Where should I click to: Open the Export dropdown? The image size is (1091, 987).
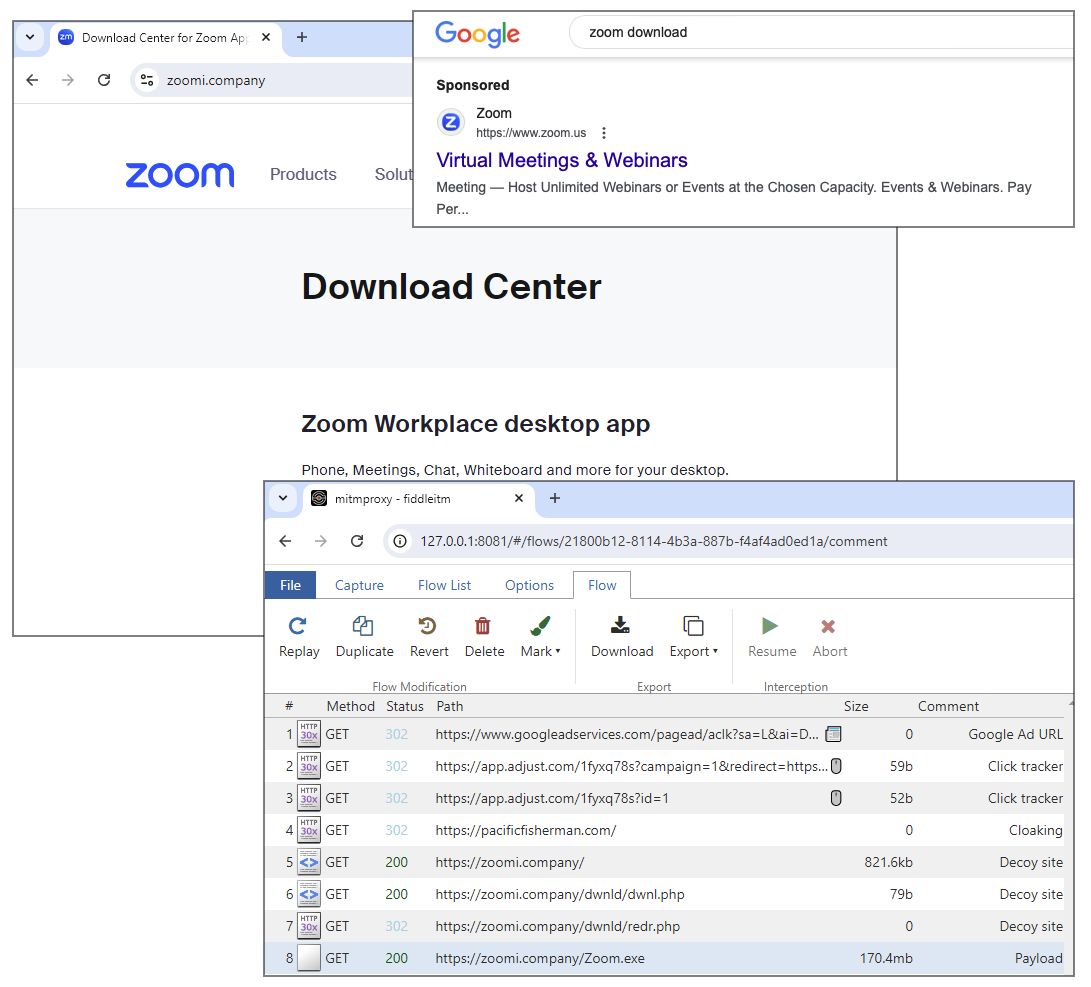click(x=693, y=637)
